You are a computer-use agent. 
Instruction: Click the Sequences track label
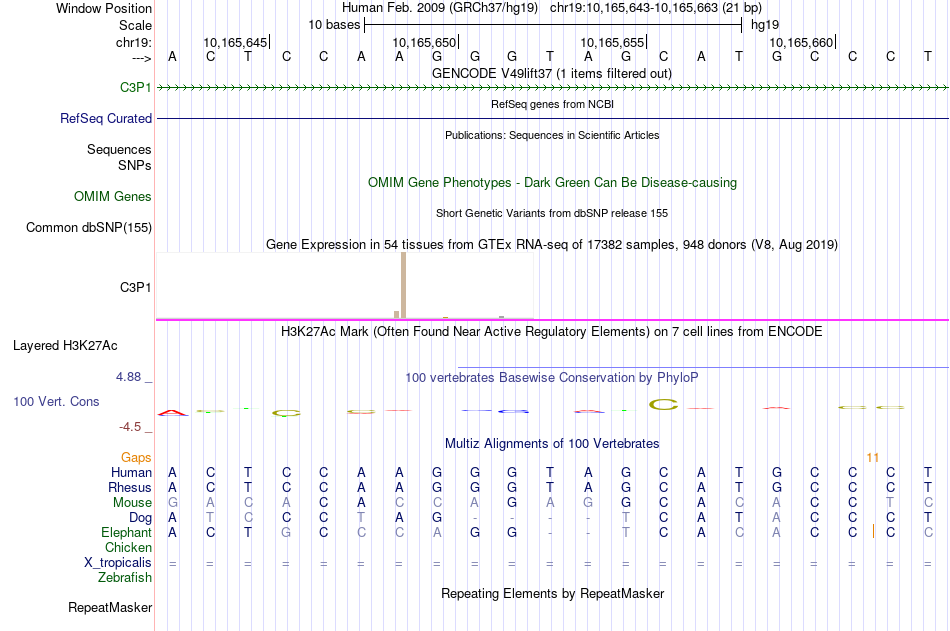click(x=119, y=149)
